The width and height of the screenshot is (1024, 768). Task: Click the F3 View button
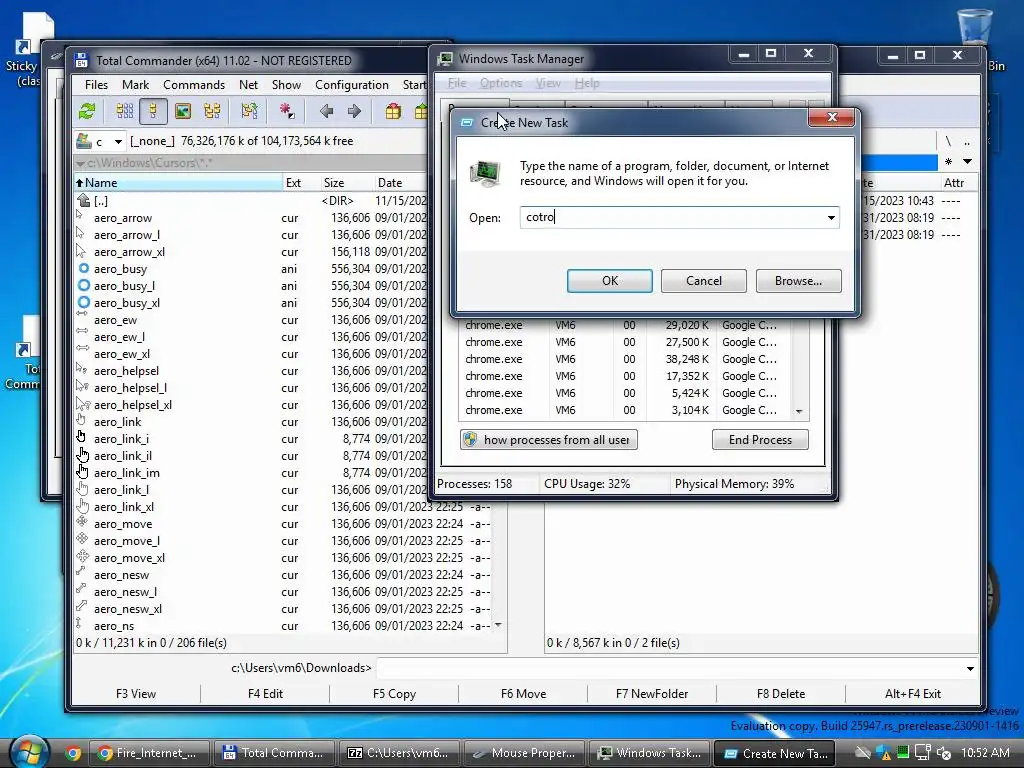(136, 694)
